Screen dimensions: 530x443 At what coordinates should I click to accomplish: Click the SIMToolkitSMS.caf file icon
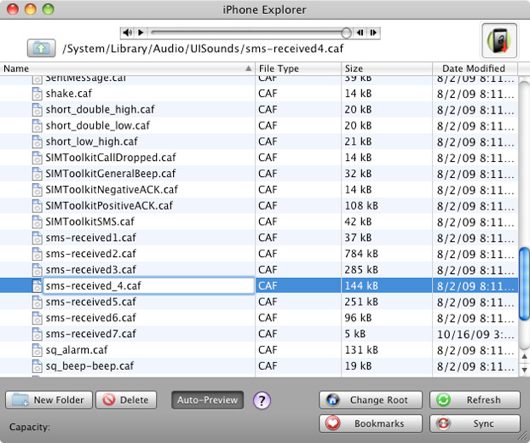tap(37, 222)
